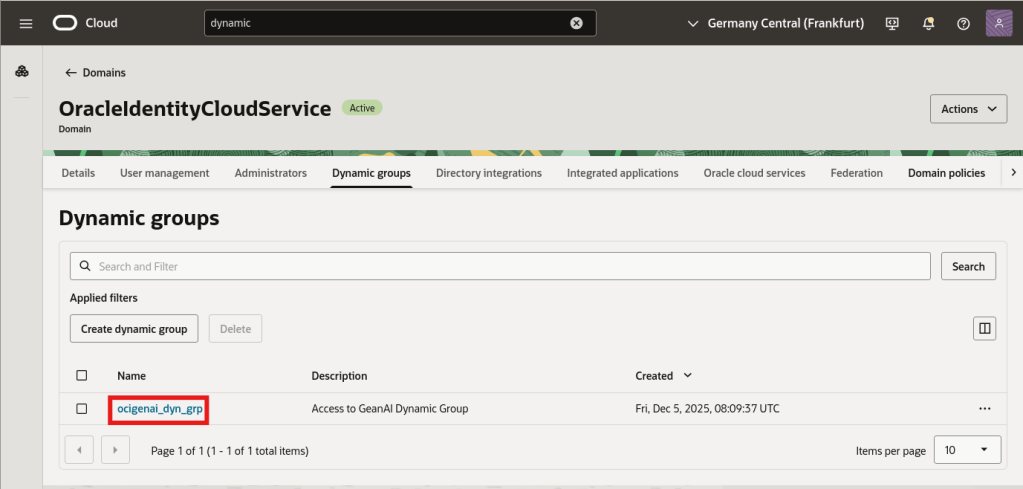The width and height of the screenshot is (1023, 489).
Task: Open the column layout settings icon
Action: click(984, 328)
